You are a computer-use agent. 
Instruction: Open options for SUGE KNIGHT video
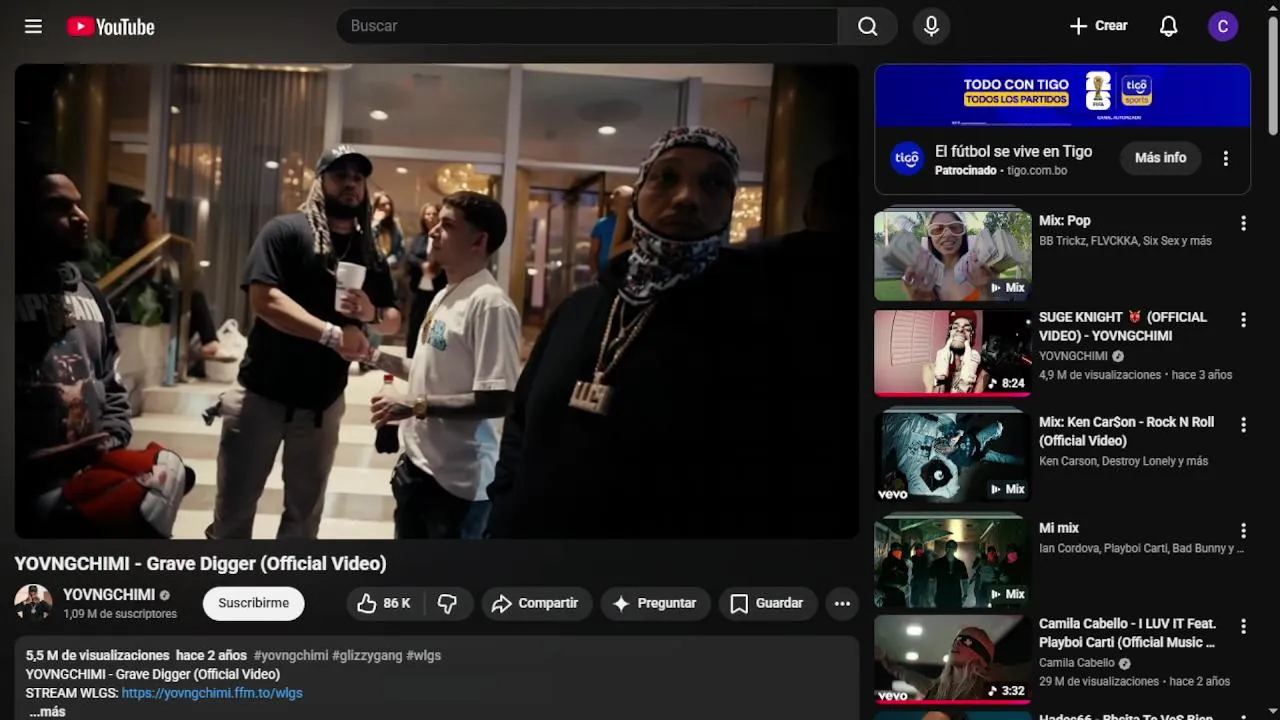pos(1243,320)
